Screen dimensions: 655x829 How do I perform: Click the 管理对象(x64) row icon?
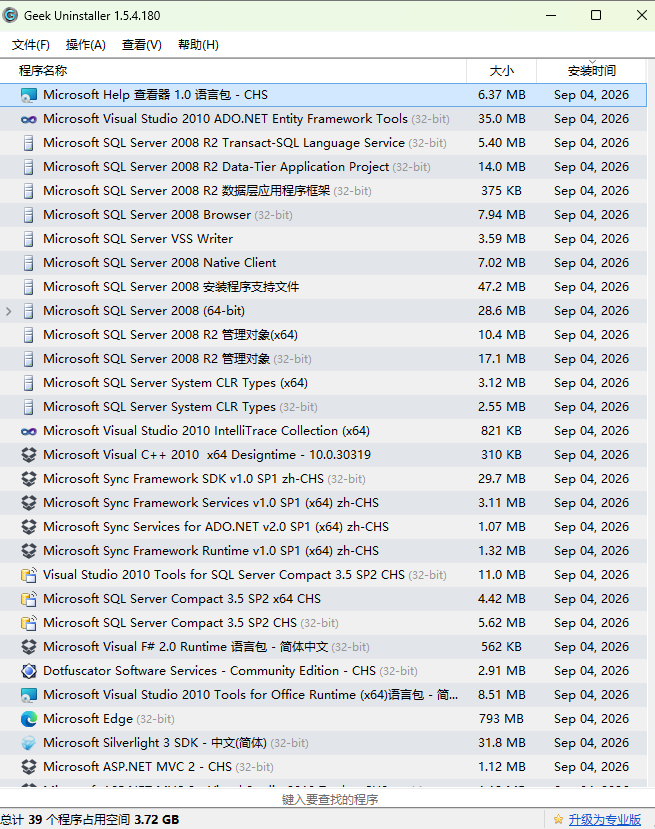pos(29,335)
